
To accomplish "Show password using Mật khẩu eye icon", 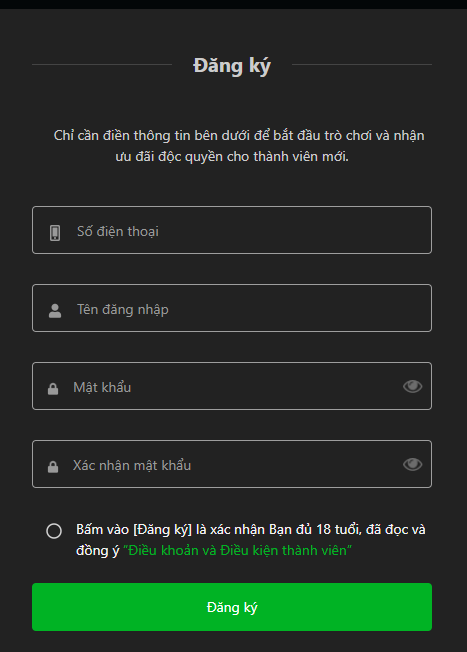I will tap(413, 386).
